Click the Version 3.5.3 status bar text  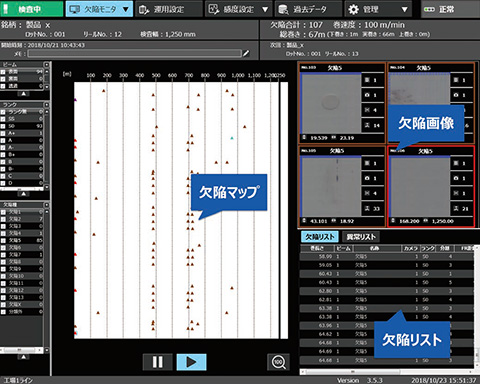click(x=359, y=380)
